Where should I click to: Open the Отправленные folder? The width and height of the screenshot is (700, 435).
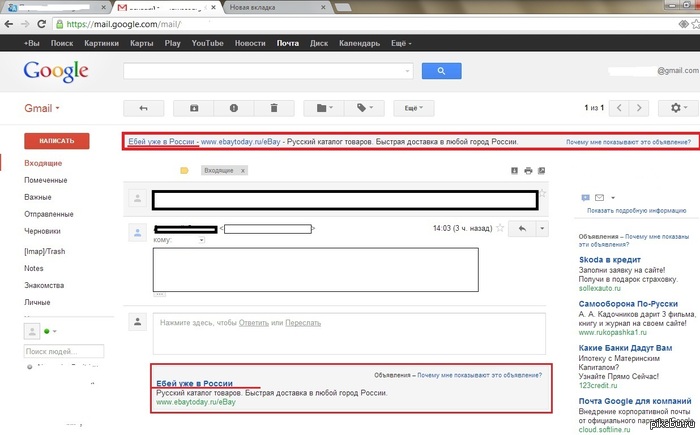[x=49, y=214]
